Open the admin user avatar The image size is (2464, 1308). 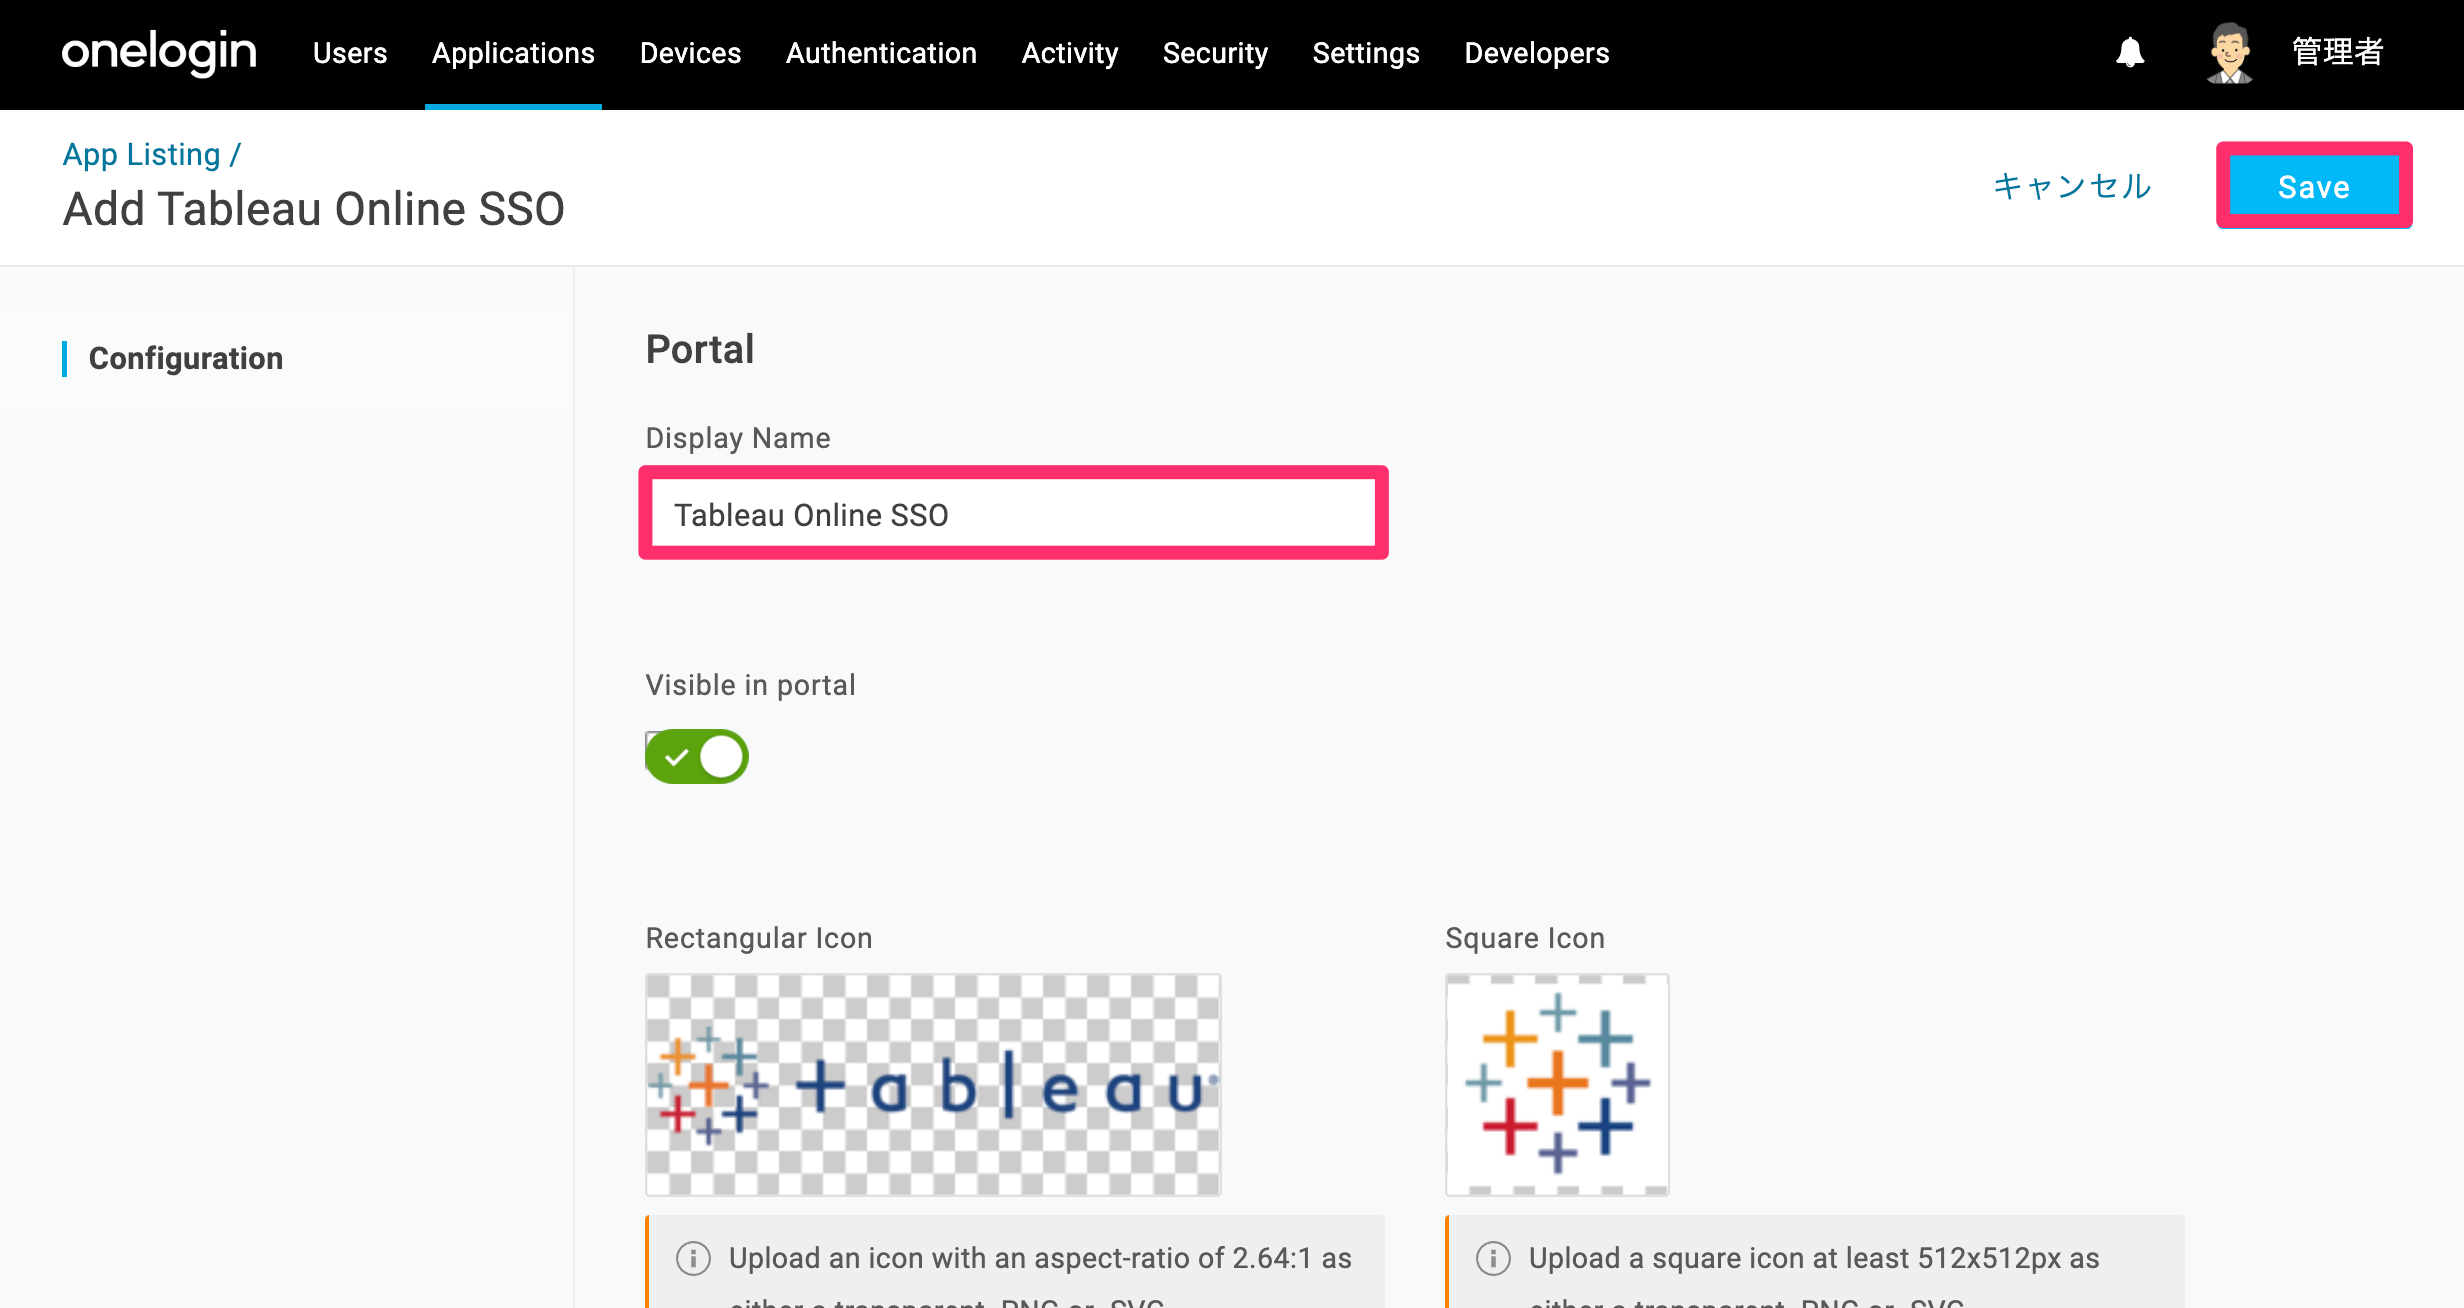tap(2229, 53)
